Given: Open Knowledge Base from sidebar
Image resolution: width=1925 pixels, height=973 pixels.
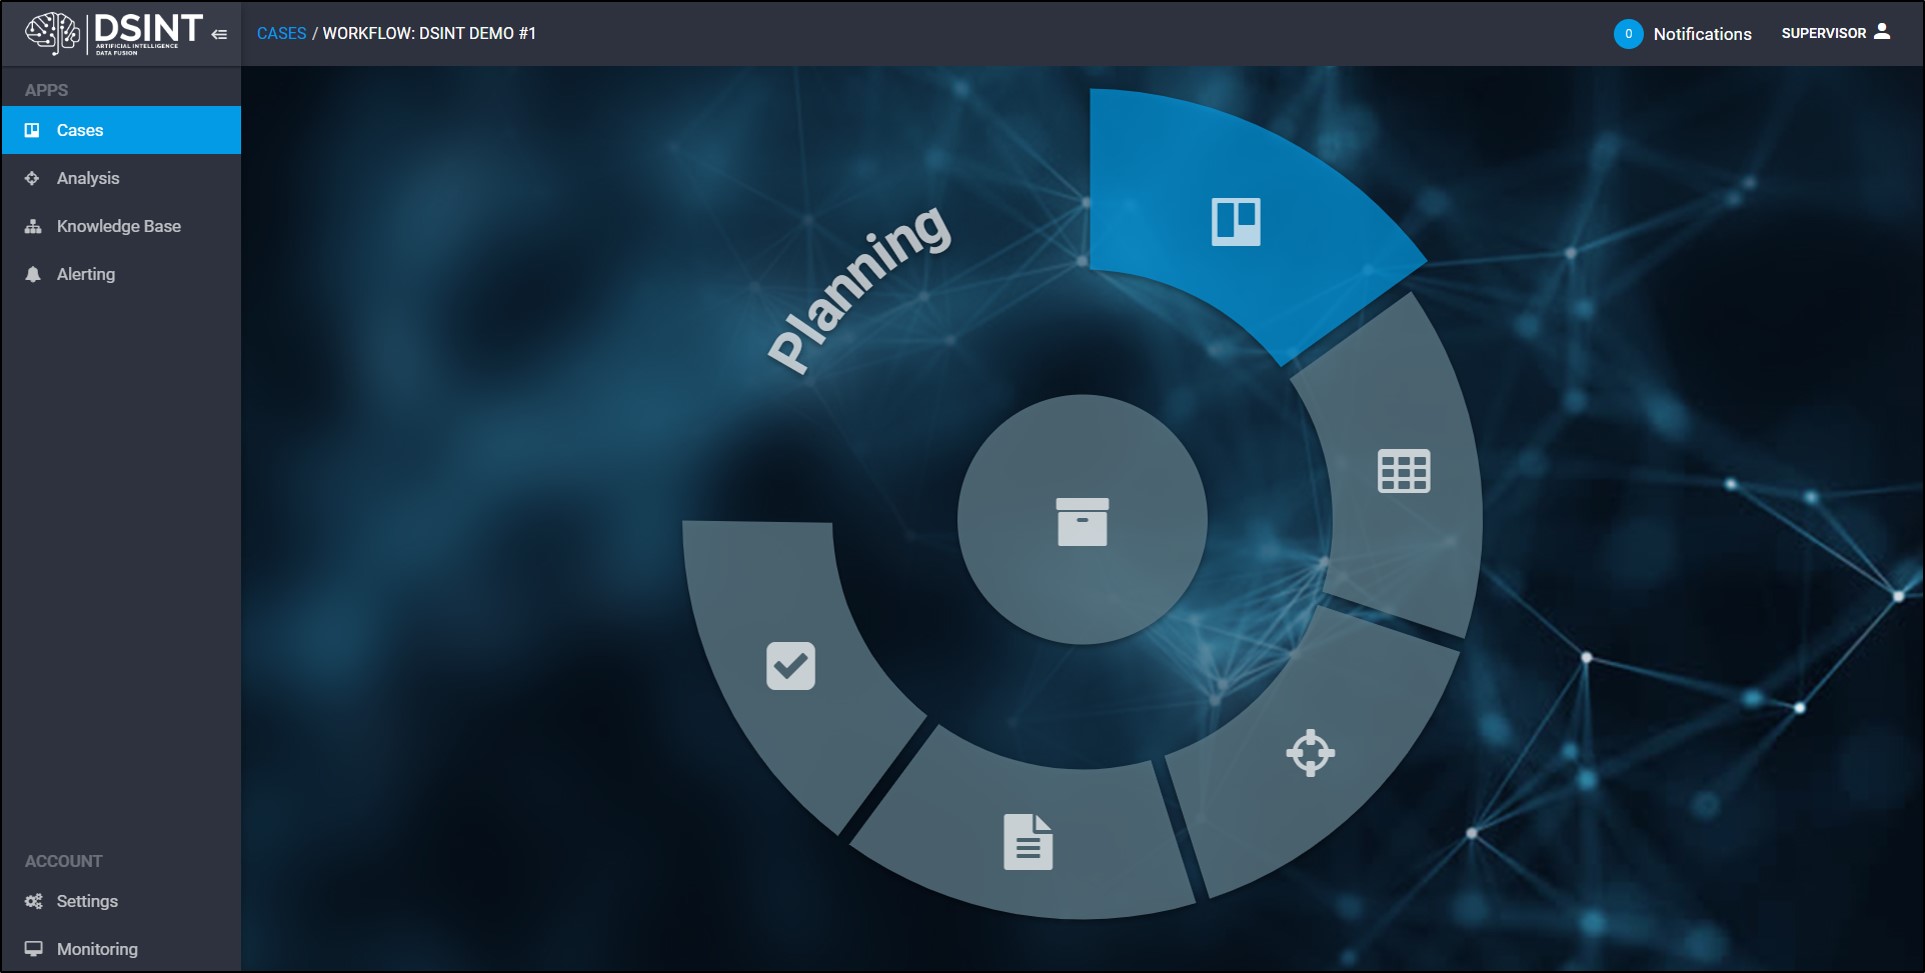Looking at the screenshot, I should tap(121, 226).
